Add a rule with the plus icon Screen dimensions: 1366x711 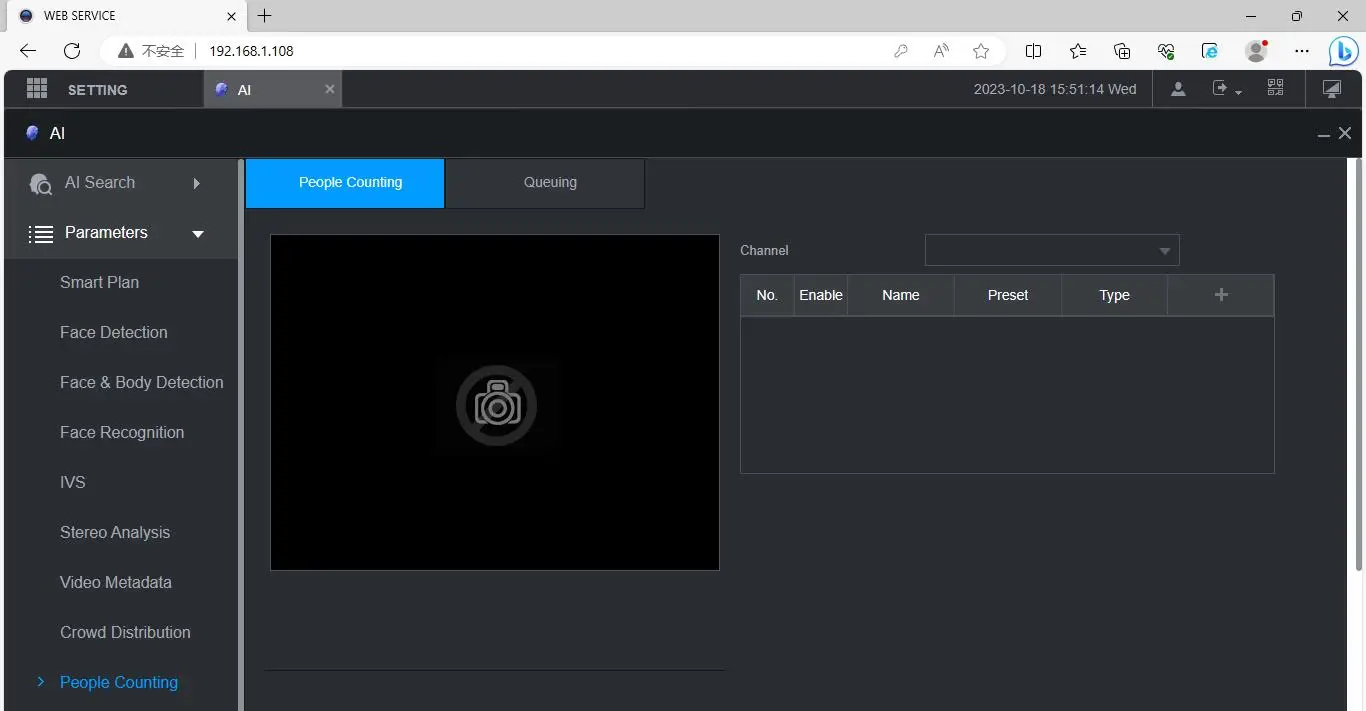tap(1221, 294)
